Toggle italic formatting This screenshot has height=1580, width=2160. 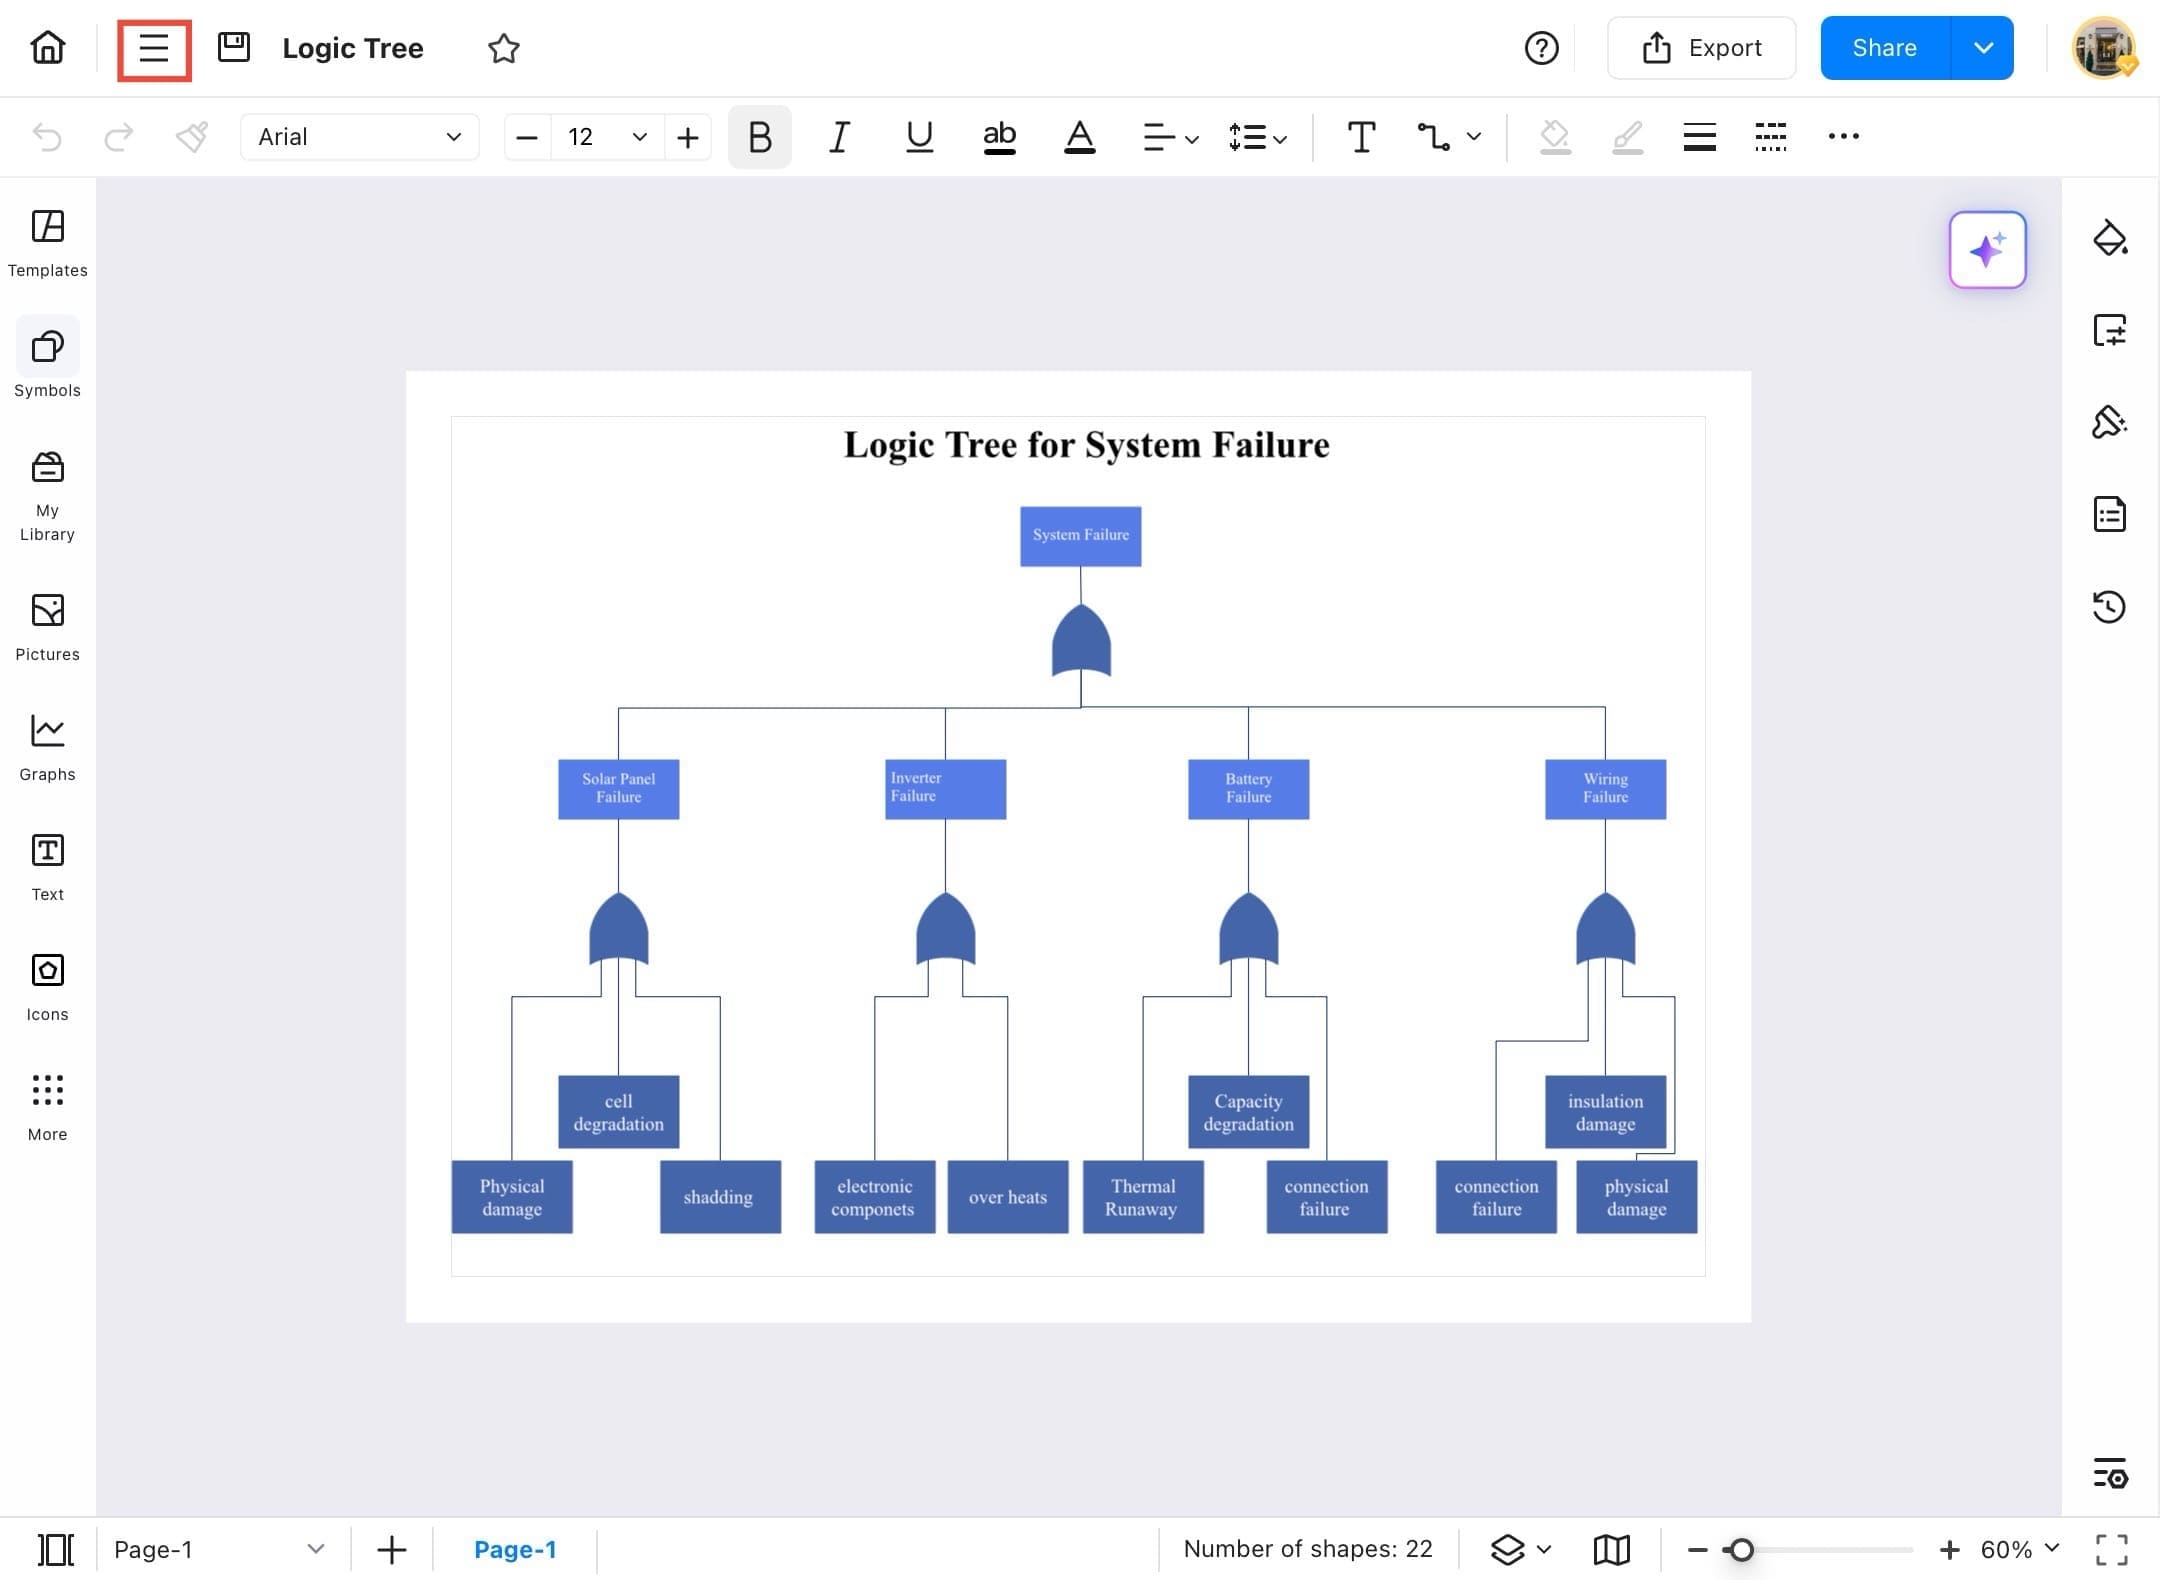838,137
